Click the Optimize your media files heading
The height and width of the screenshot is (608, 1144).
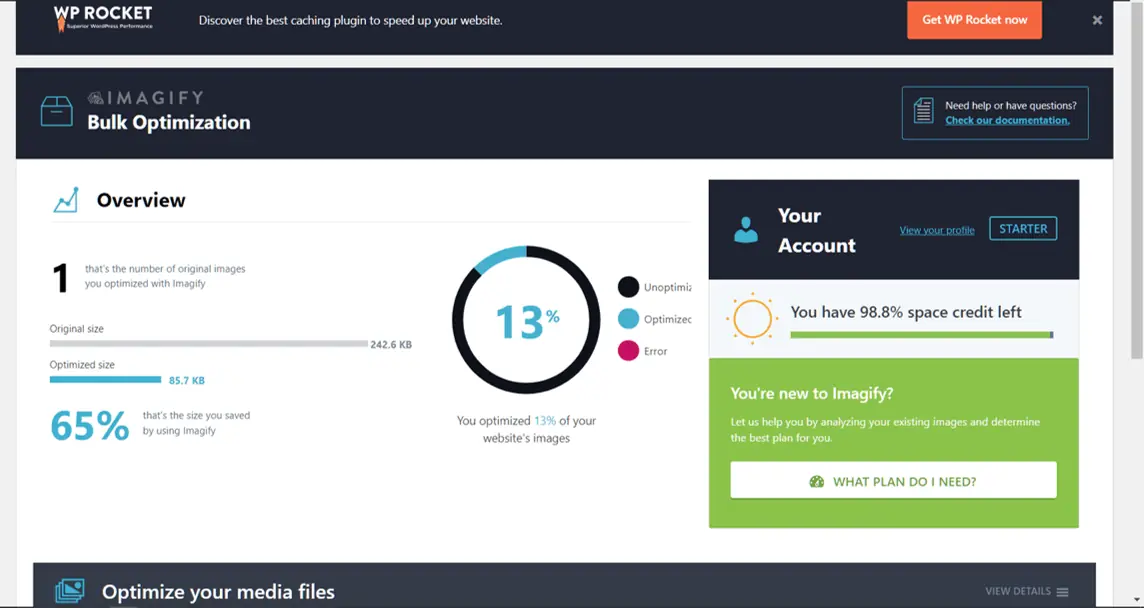pyautogui.click(x=218, y=592)
